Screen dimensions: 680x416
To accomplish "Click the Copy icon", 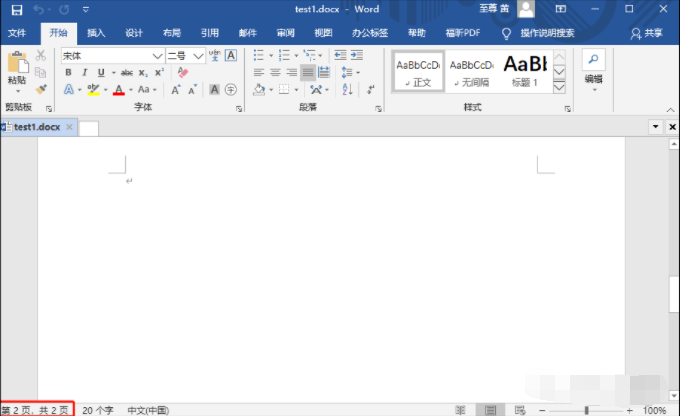I will coord(40,72).
